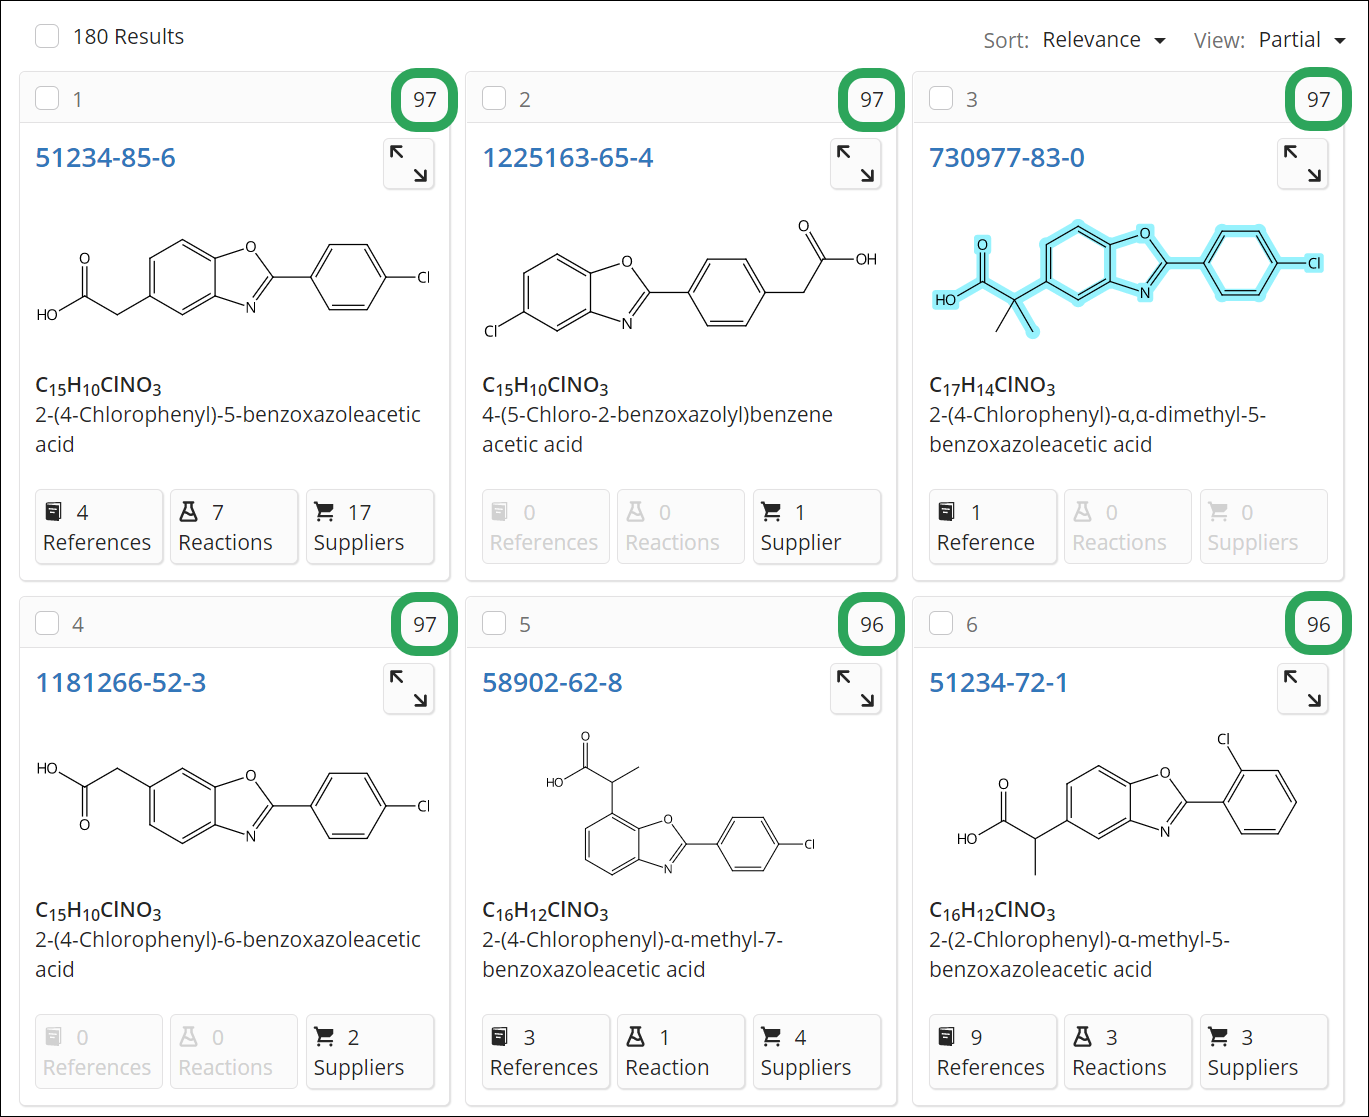Open CAS number 51234-85-6 link
This screenshot has width=1369, height=1117.
click(105, 158)
